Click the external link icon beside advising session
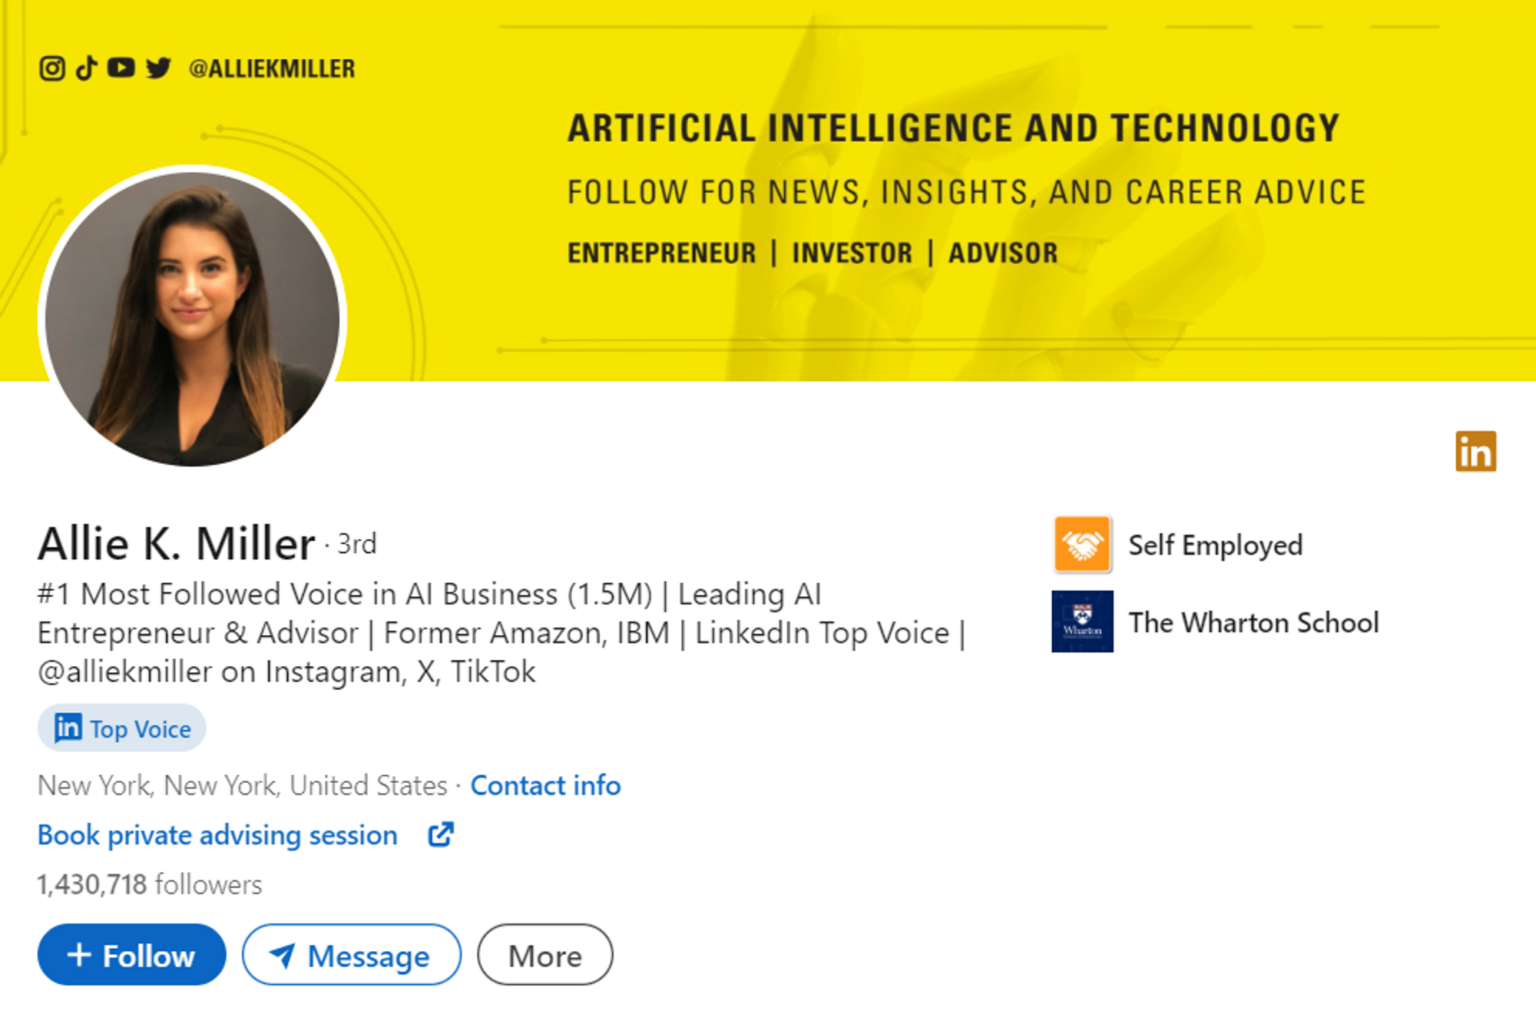 pyautogui.click(x=441, y=835)
